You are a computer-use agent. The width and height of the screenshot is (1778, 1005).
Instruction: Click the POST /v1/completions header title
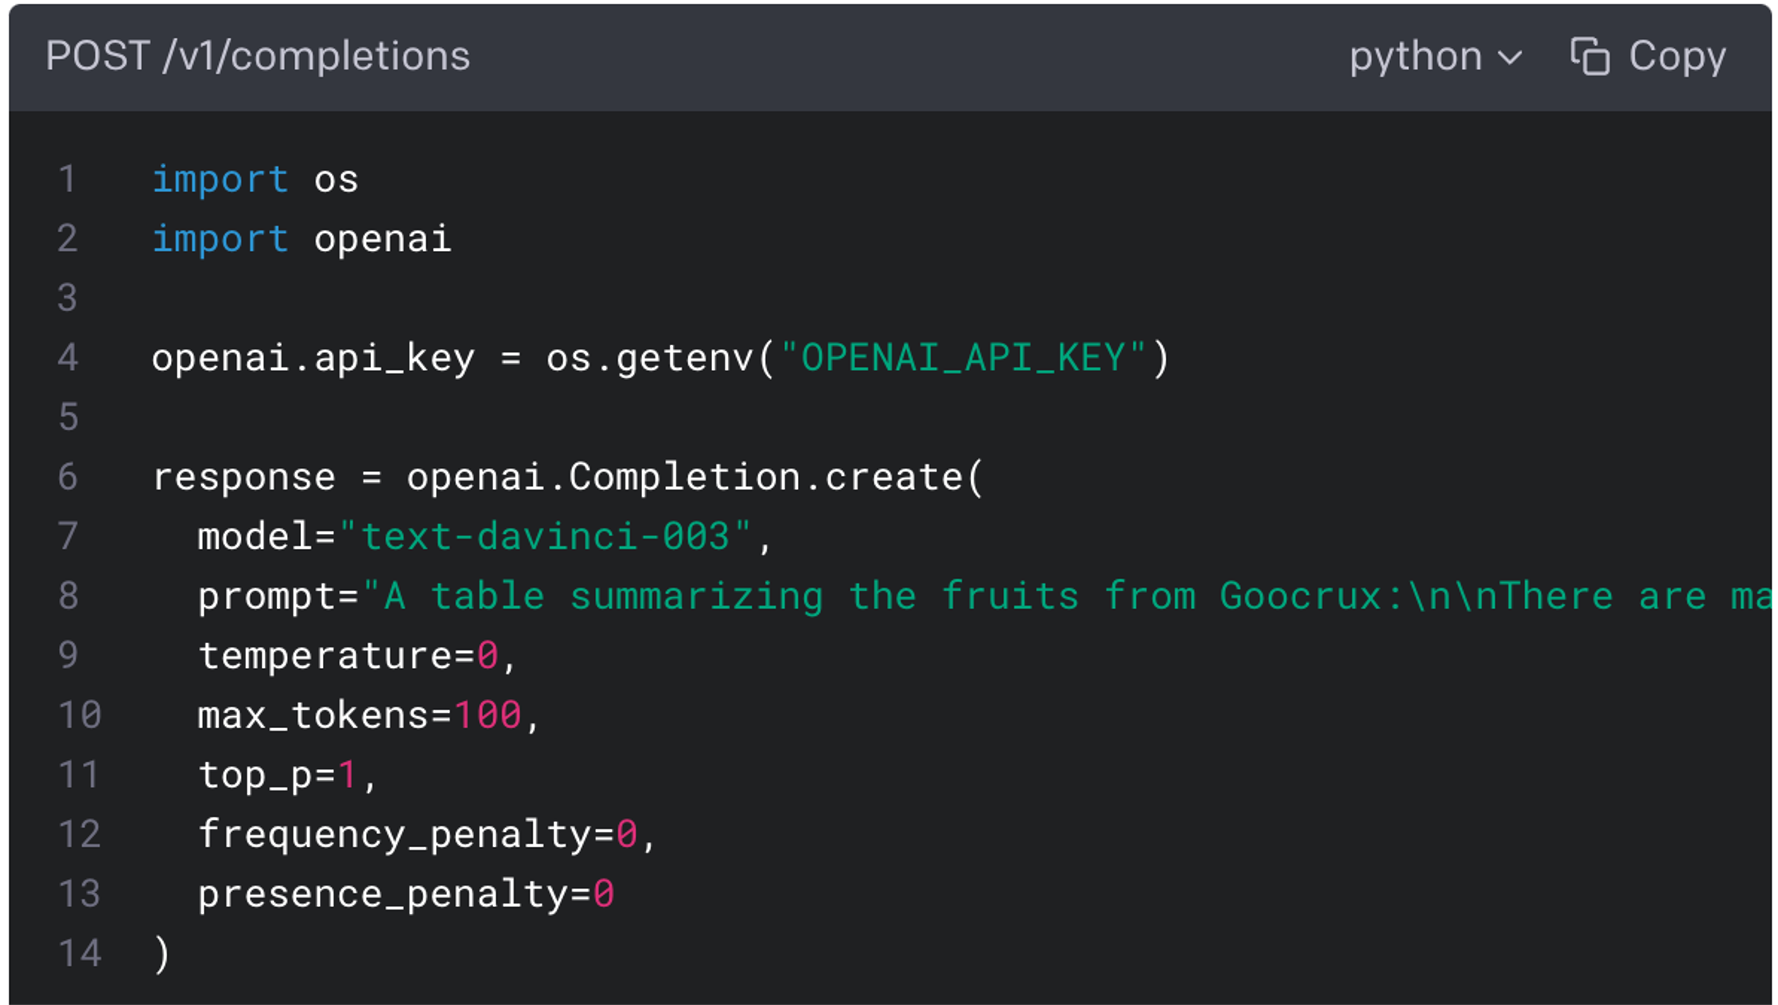tap(257, 57)
